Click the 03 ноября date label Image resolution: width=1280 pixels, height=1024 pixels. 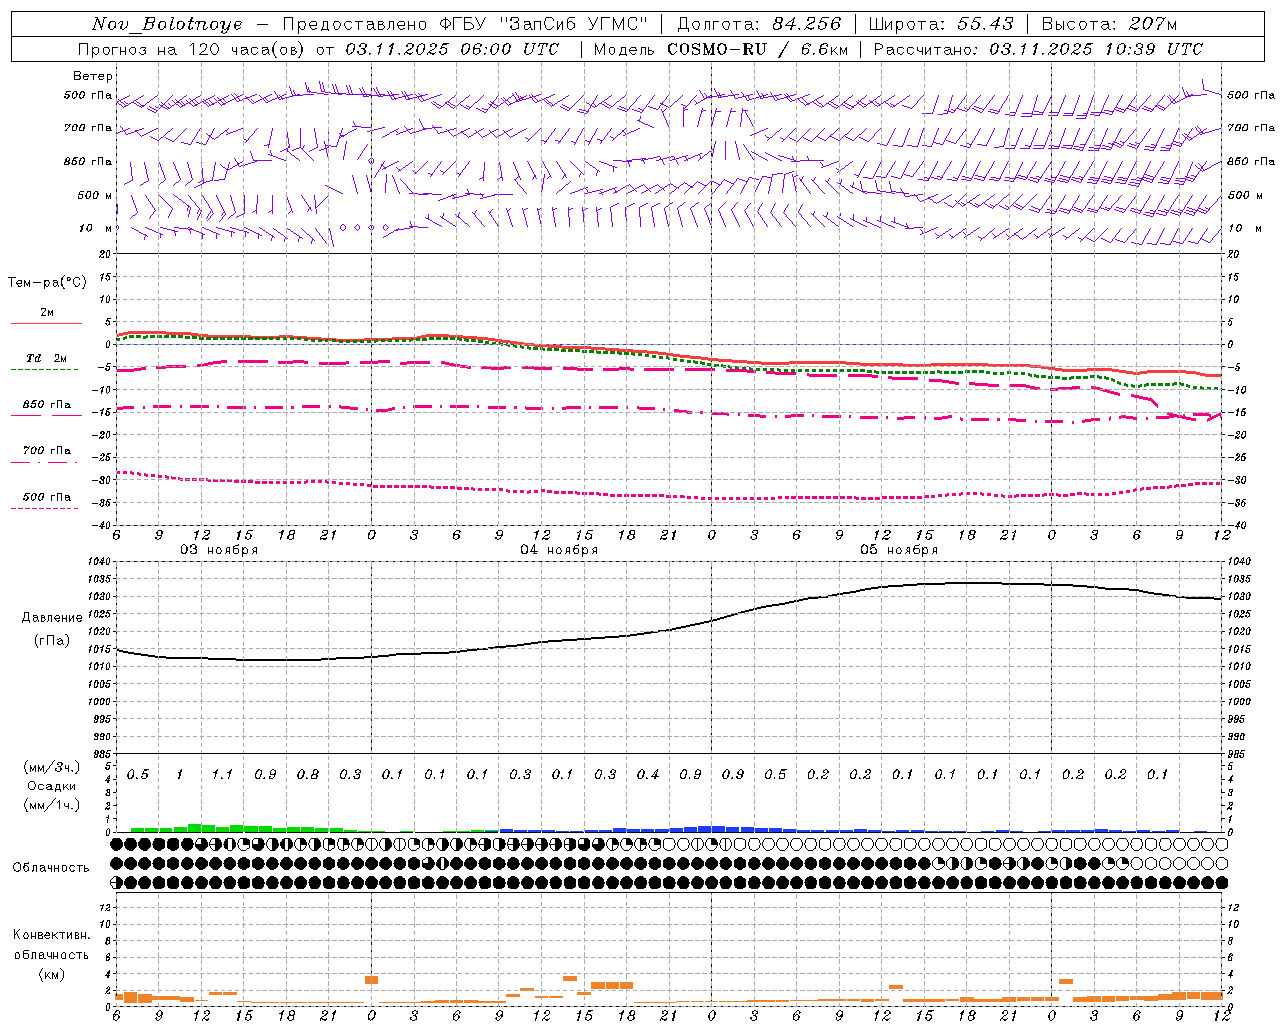[x=219, y=550]
